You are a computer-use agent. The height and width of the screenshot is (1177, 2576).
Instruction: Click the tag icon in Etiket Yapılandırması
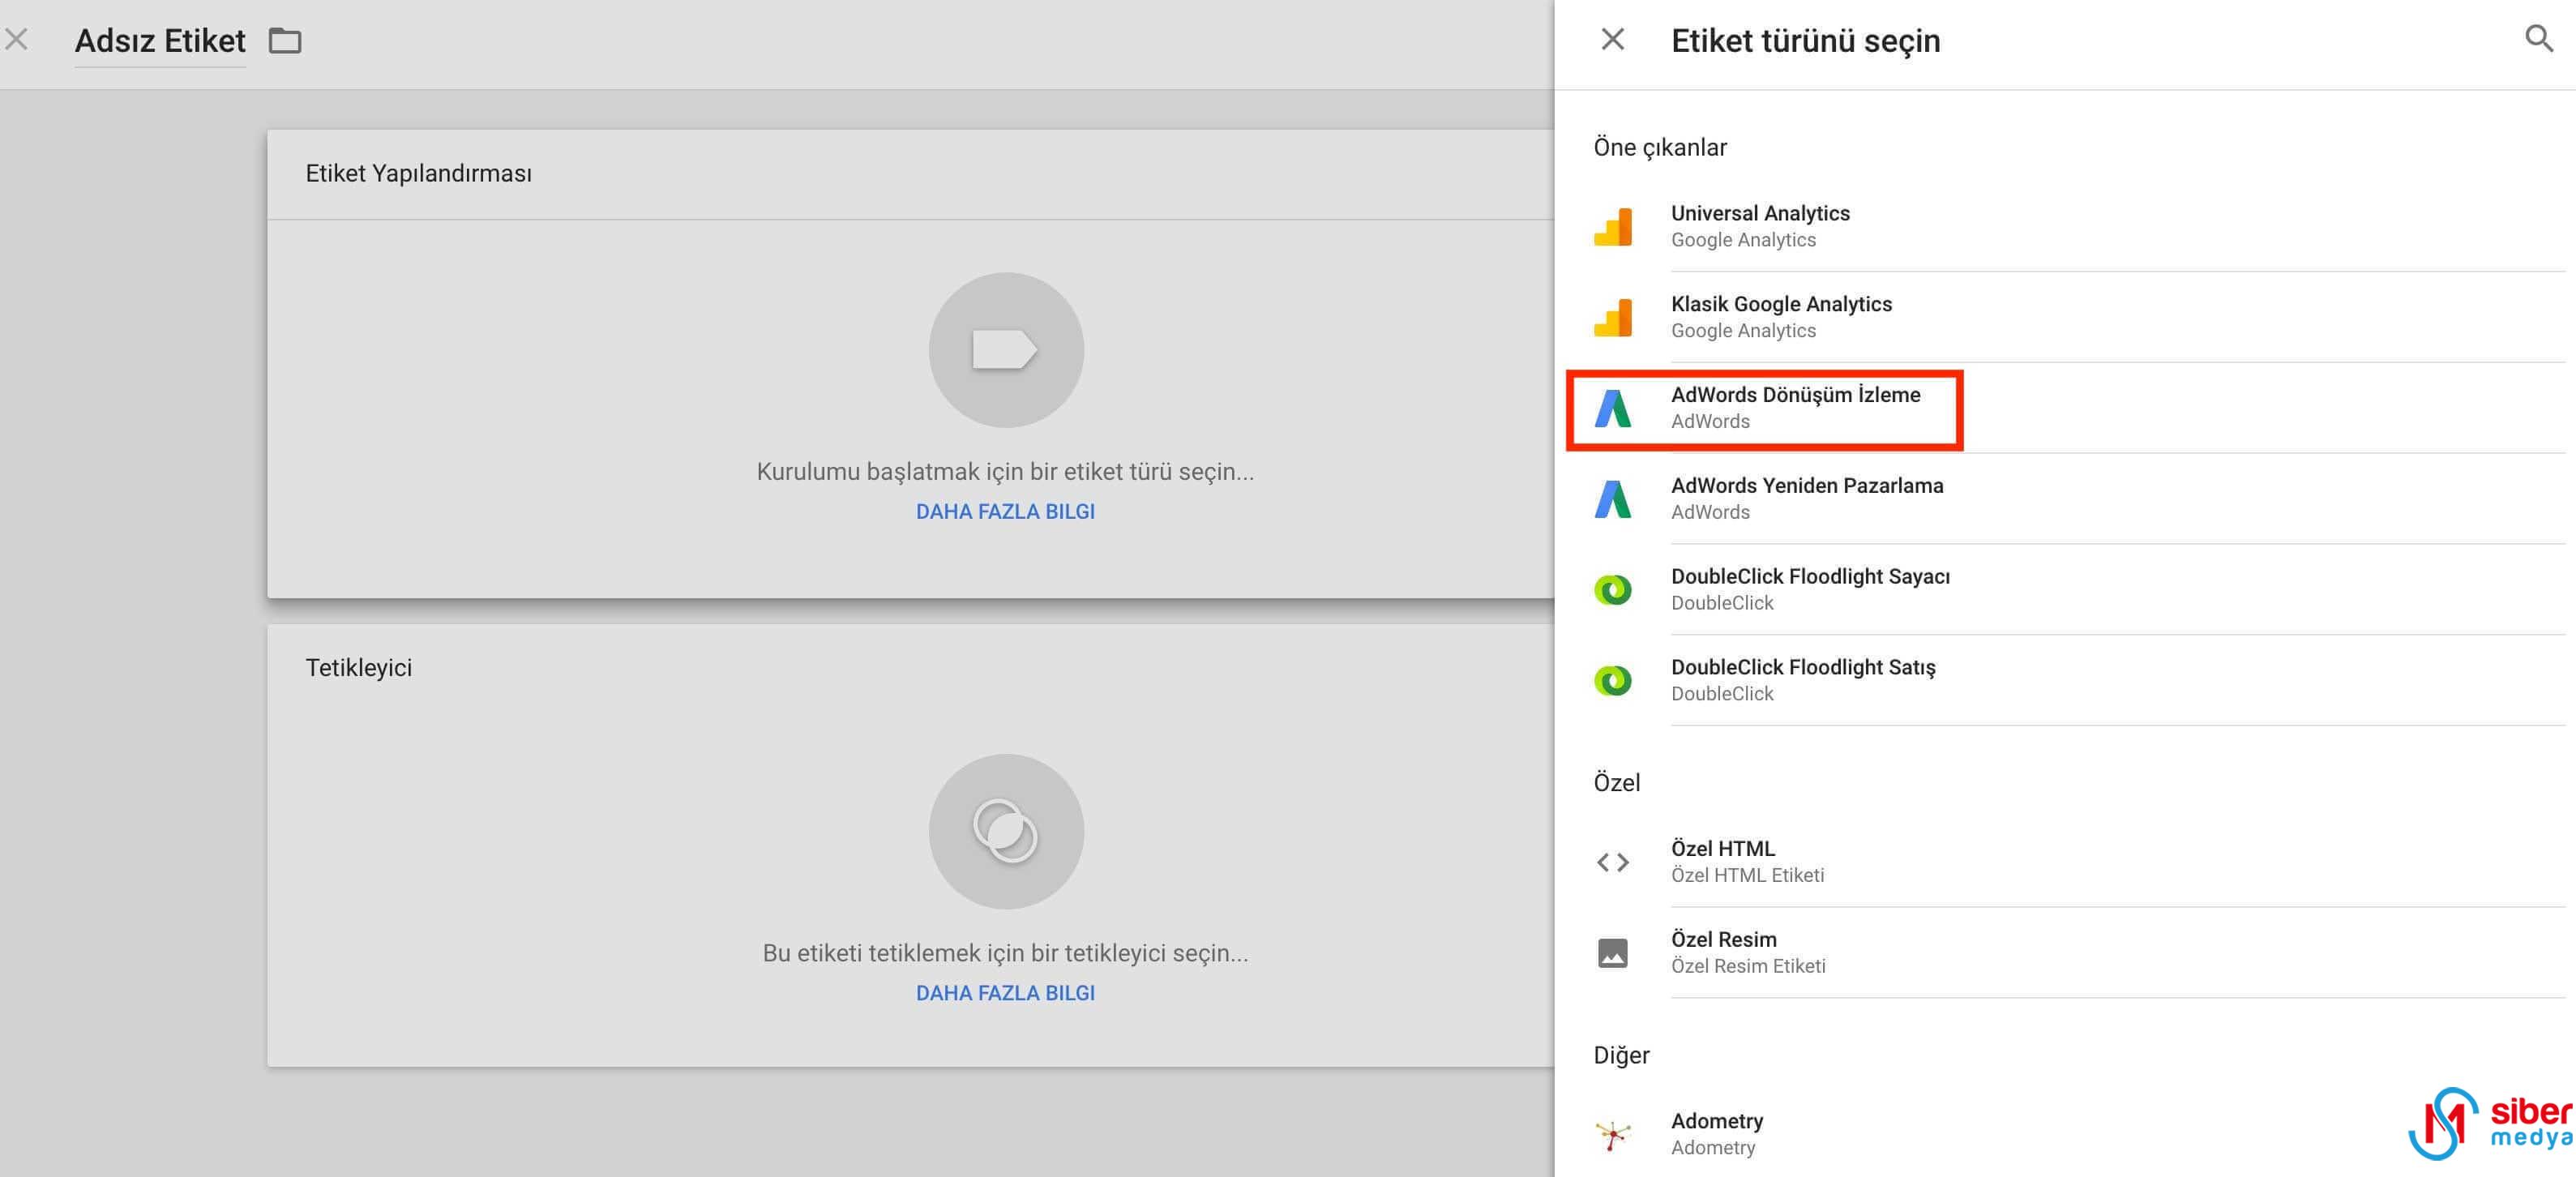[1006, 350]
